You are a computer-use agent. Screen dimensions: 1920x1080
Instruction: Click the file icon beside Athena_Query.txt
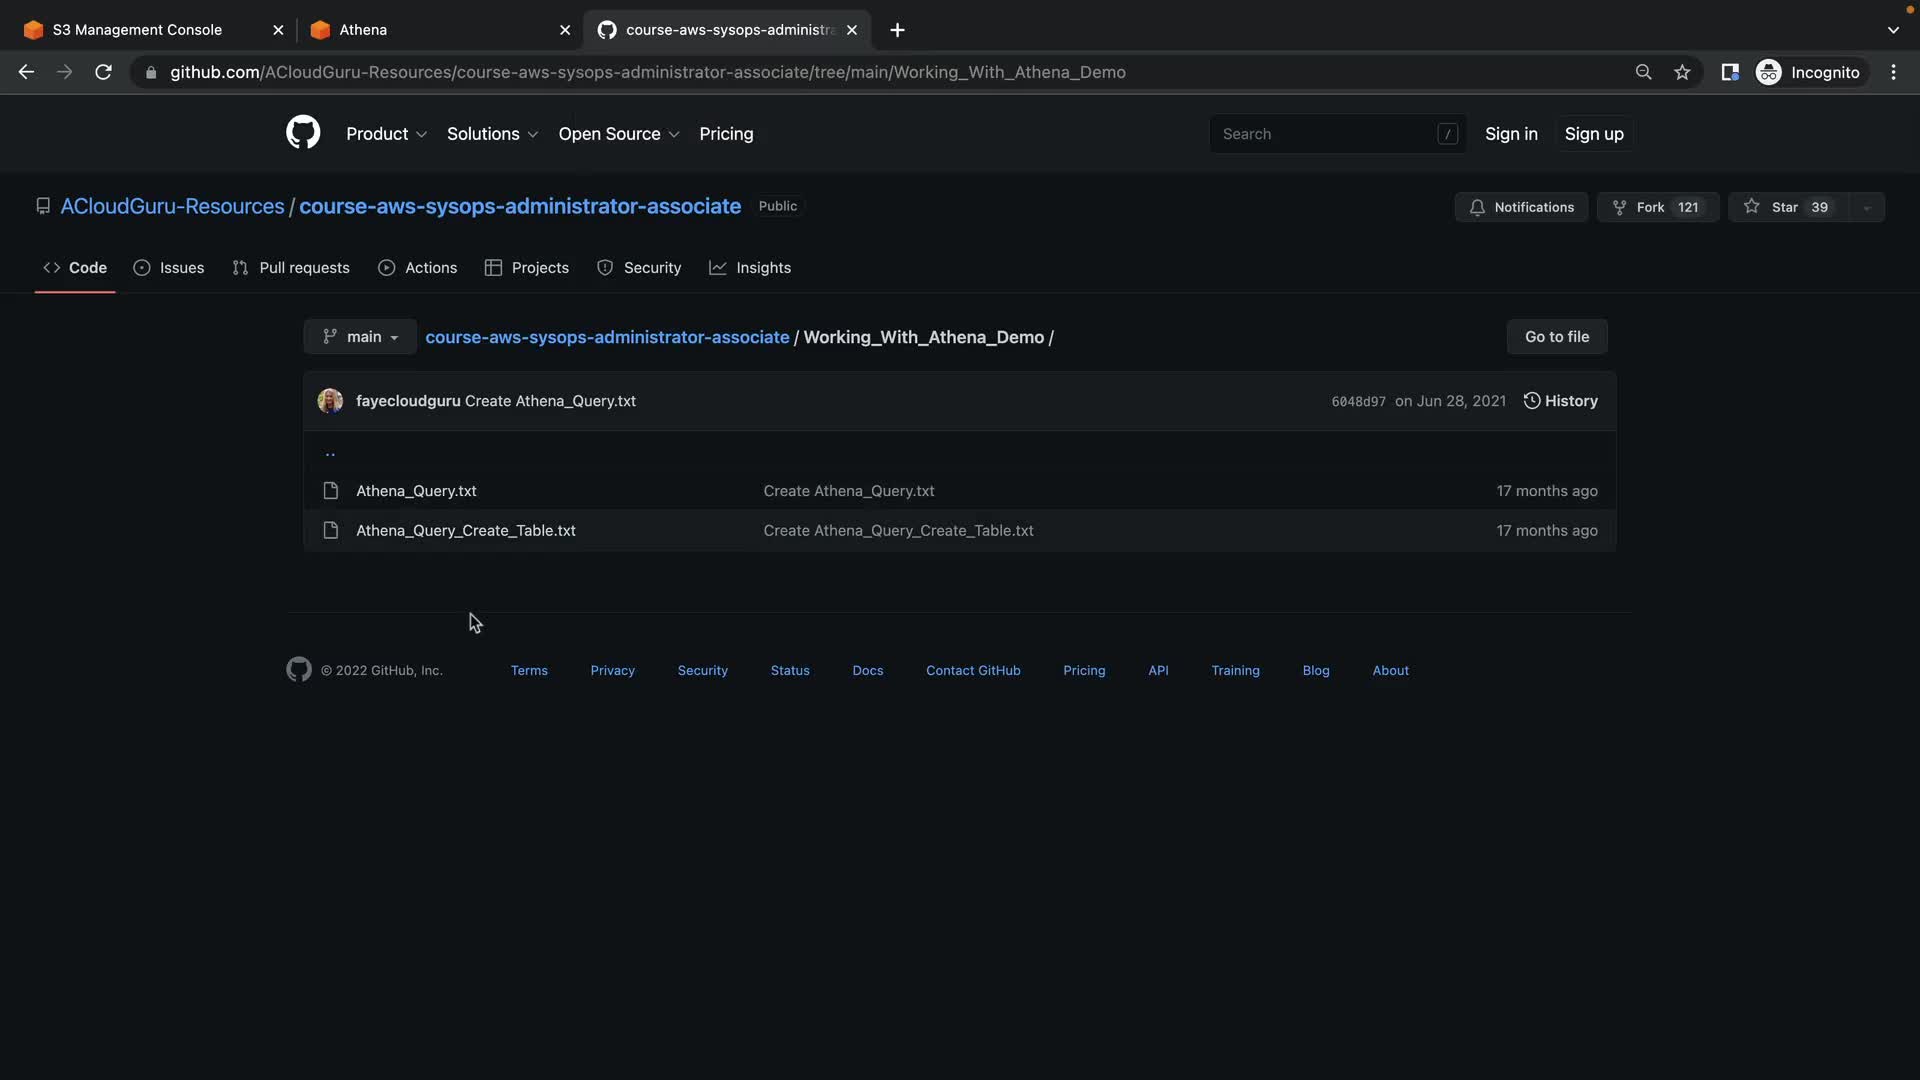pos(331,491)
